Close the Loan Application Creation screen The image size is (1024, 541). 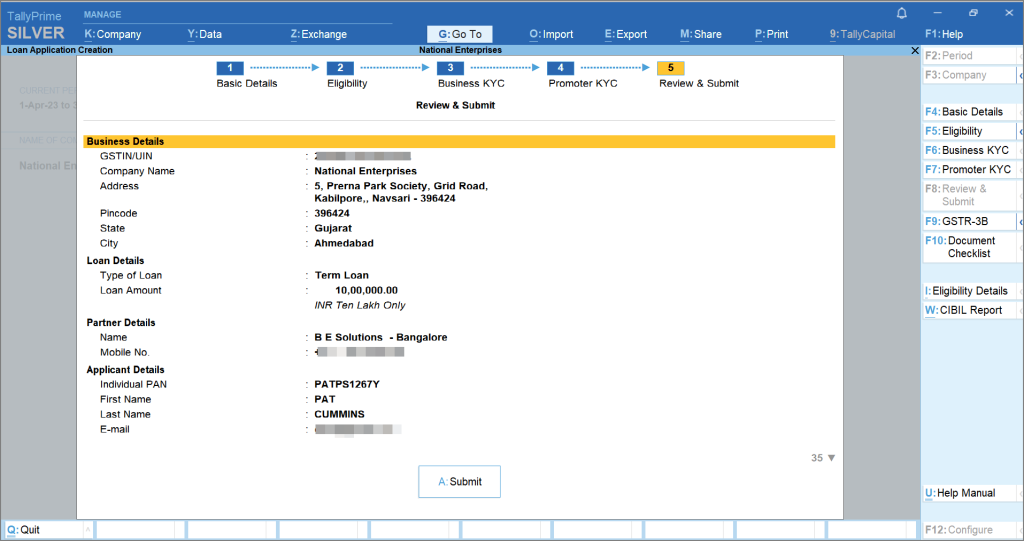(x=915, y=49)
